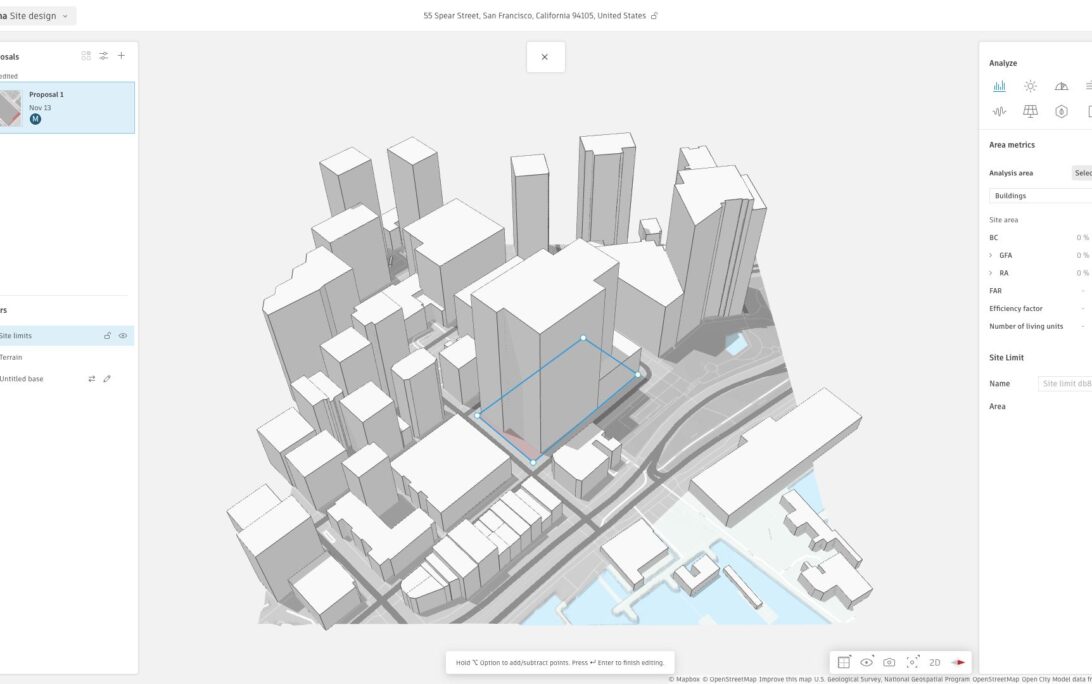Image resolution: width=1092 pixels, height=684 pixels.
Task: Expand the RA metric row
Action: click(x=991, y=273)
